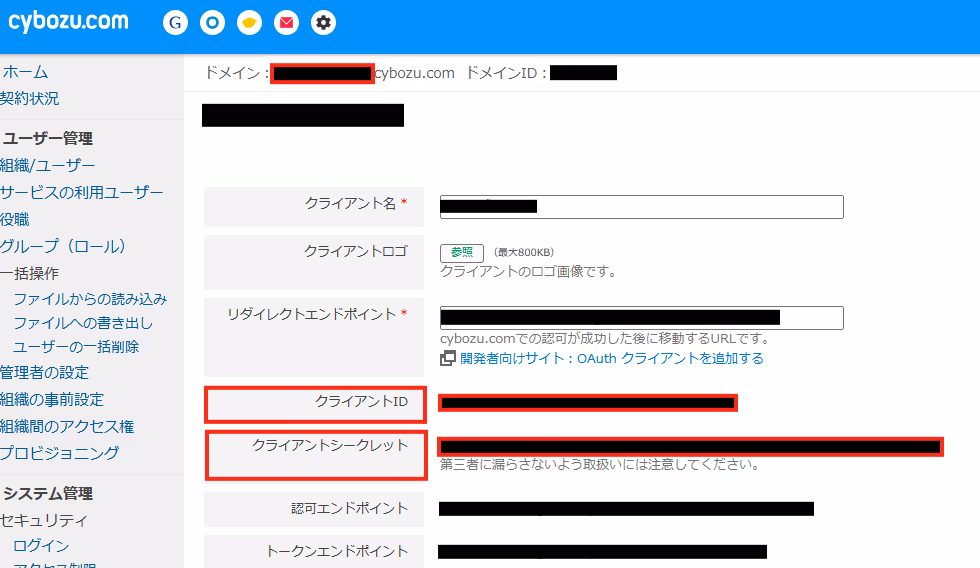Screen dimensions: 980x568
Task: Click the ユーザー管理 section heading
Action: coord(48,139)
